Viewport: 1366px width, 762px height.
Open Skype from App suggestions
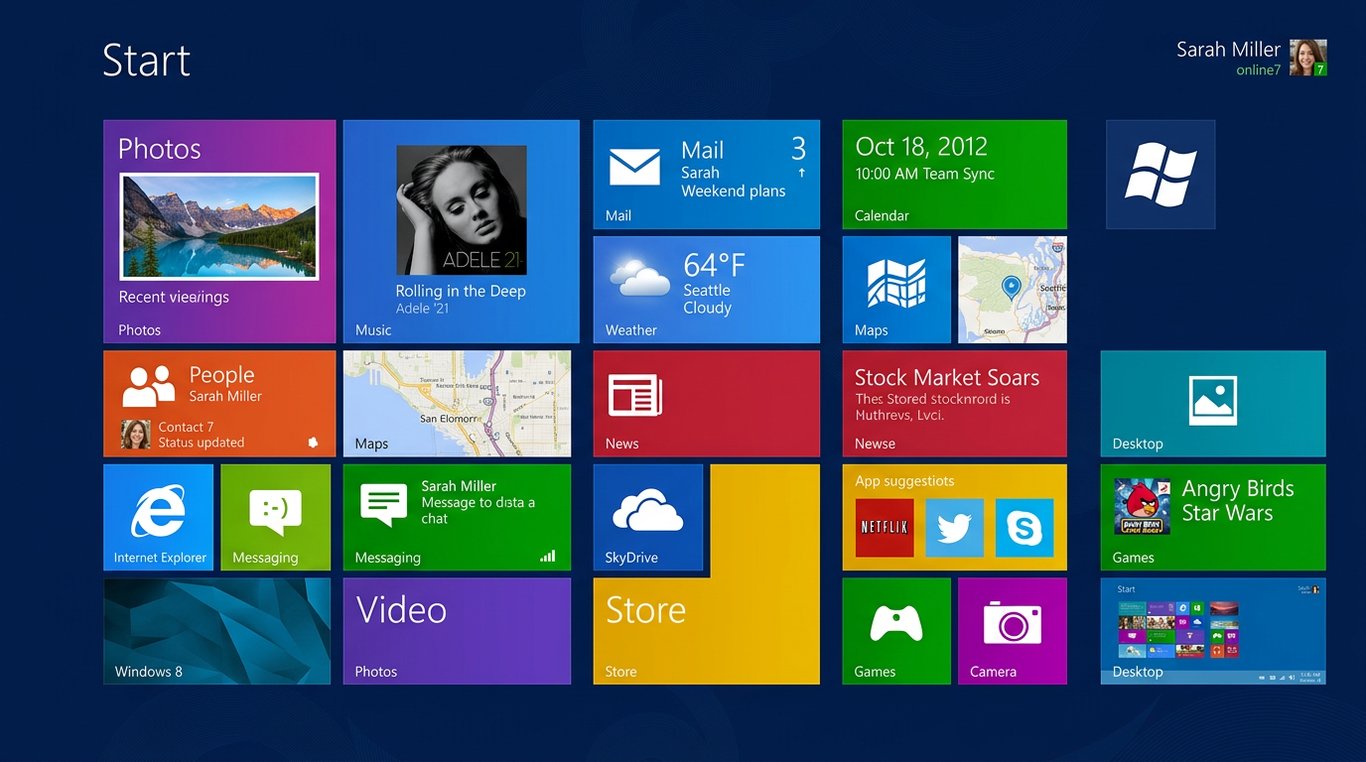click(x=1025, y=529)
